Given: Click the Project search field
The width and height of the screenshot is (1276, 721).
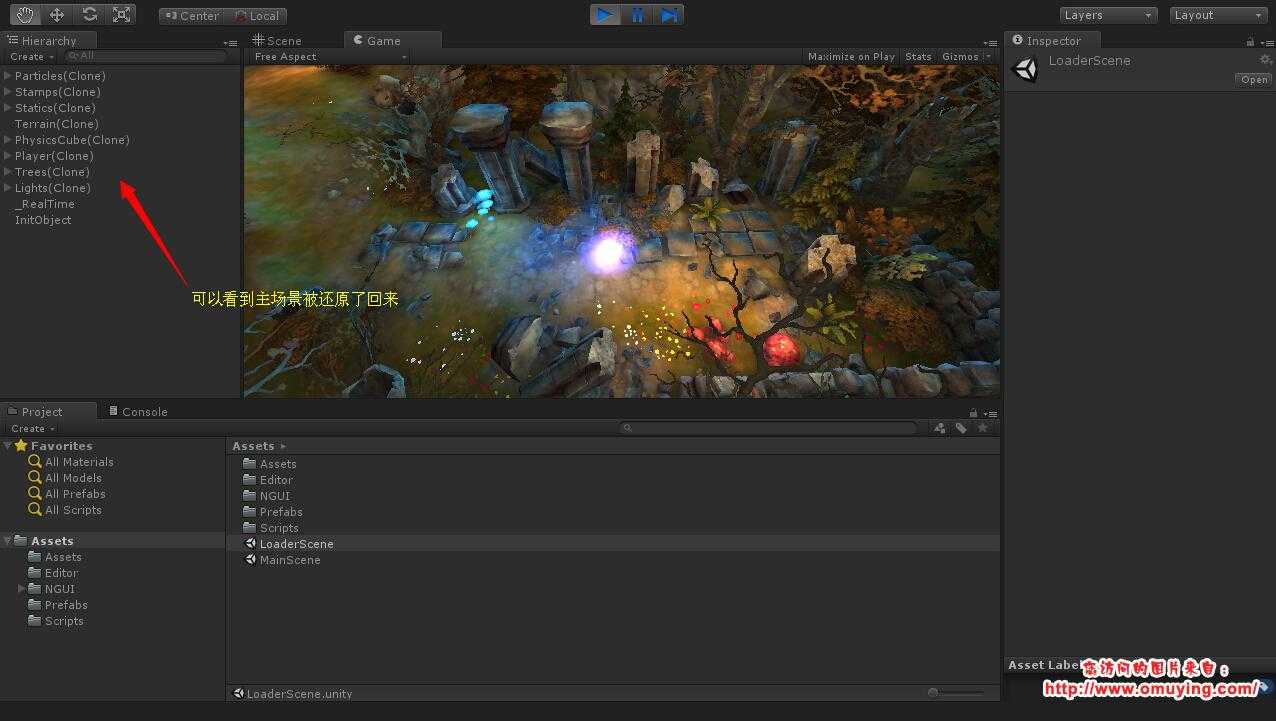Looking at the screenshot, I should click(767, 428).
